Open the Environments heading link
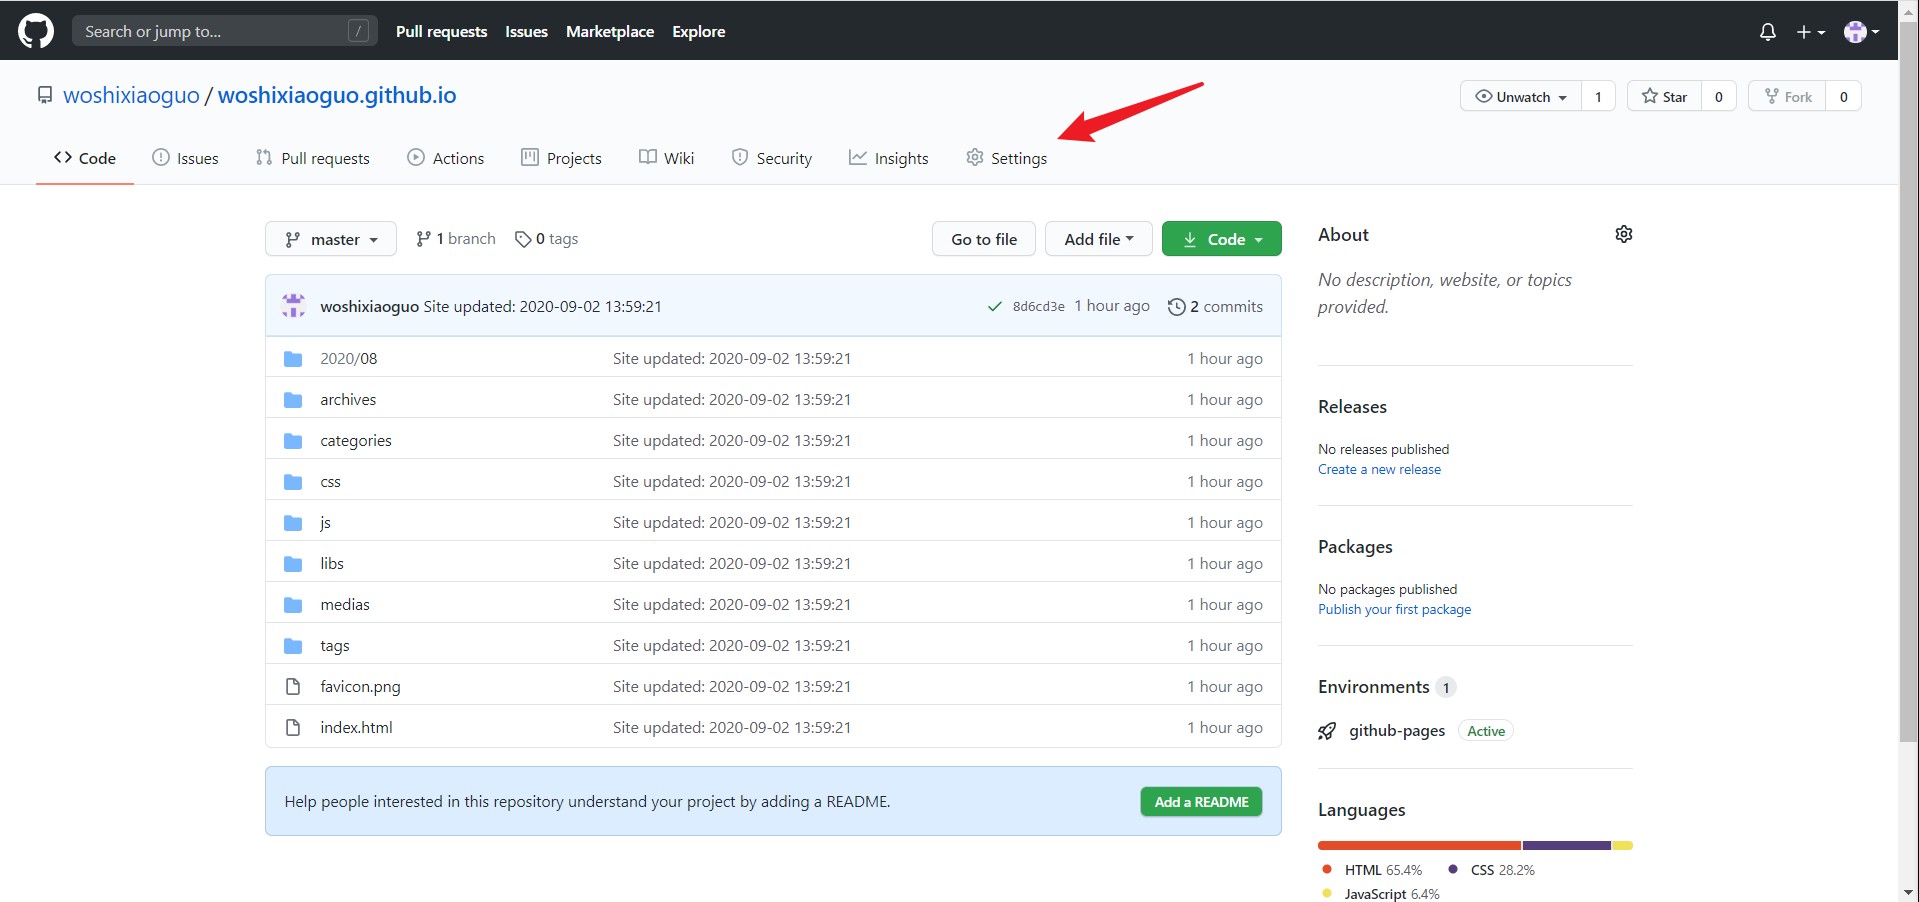The width and height of the screenshot is (1919, 902). tap(1386, 687)
